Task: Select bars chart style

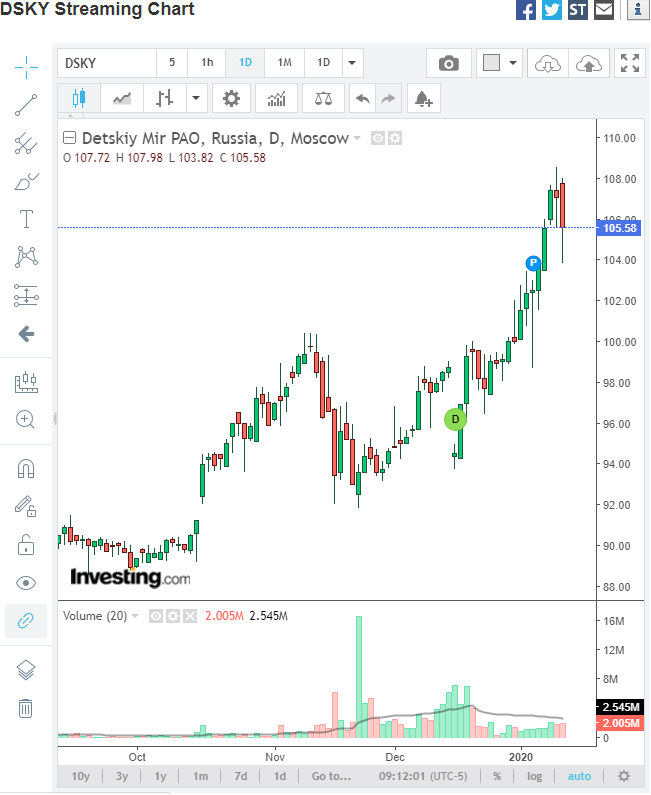Action: 164,98
